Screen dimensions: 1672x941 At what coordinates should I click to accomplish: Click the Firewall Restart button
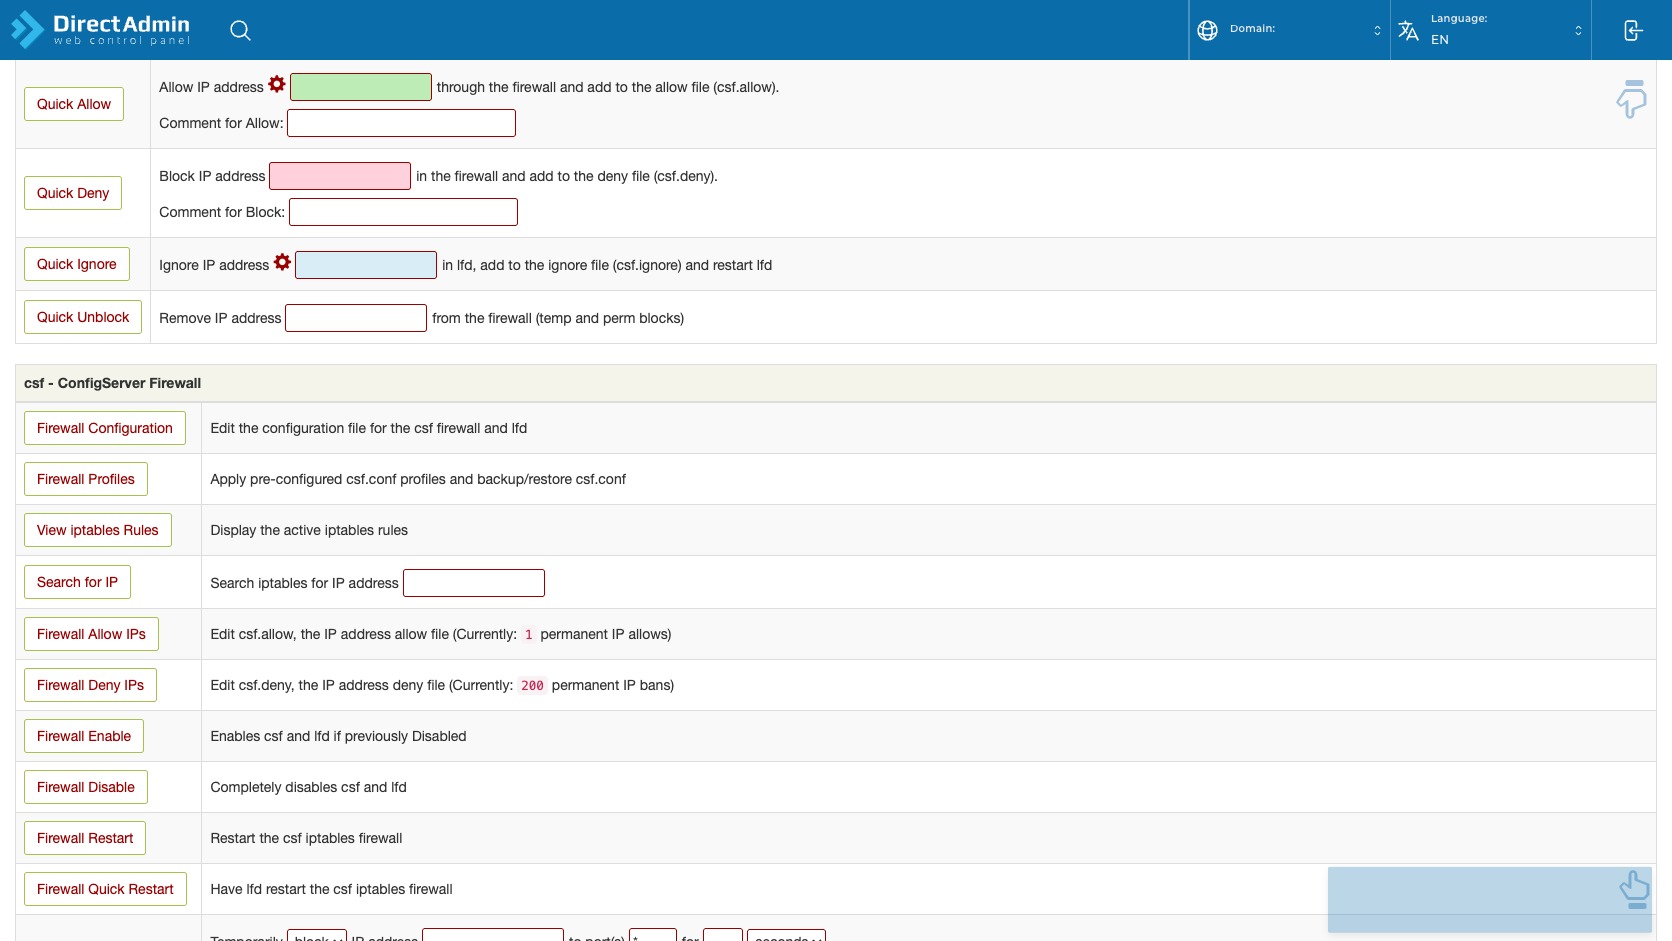pyautogui.click(x=85, y=838)
